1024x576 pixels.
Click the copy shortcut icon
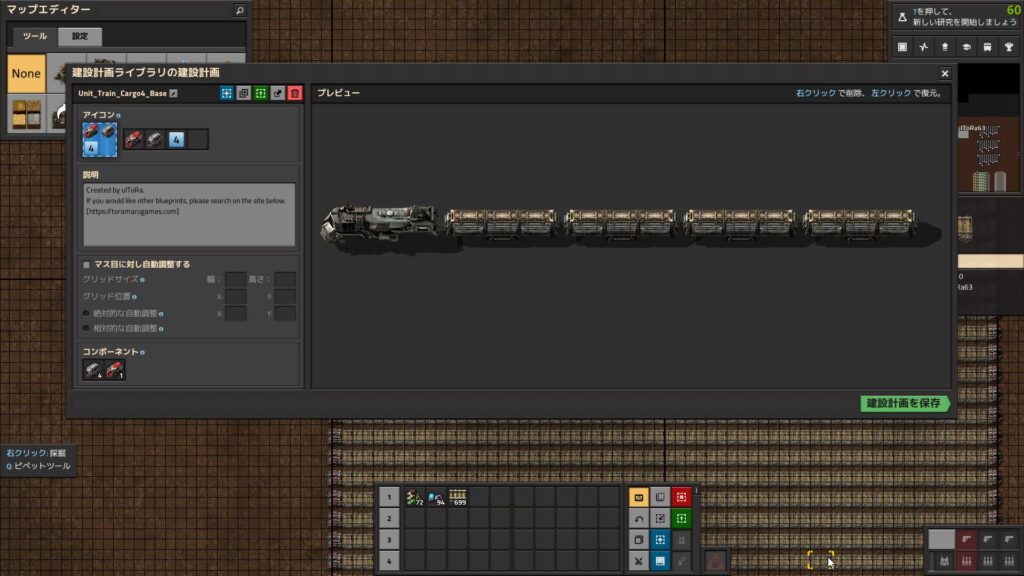[x=639, y=540]
